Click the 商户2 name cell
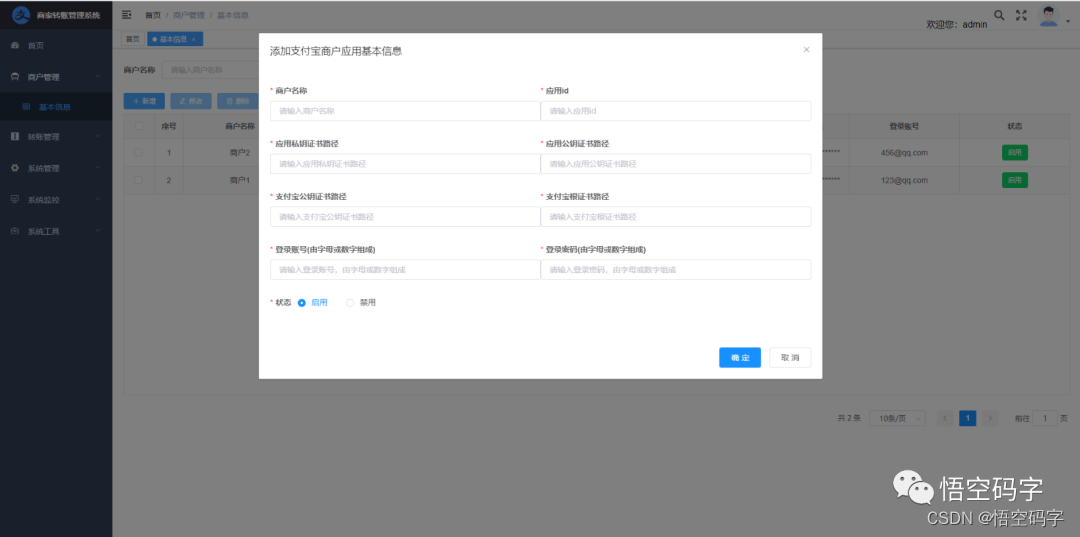The height and width of the screenshot is (537, 1080). click(x=240, y=153)
